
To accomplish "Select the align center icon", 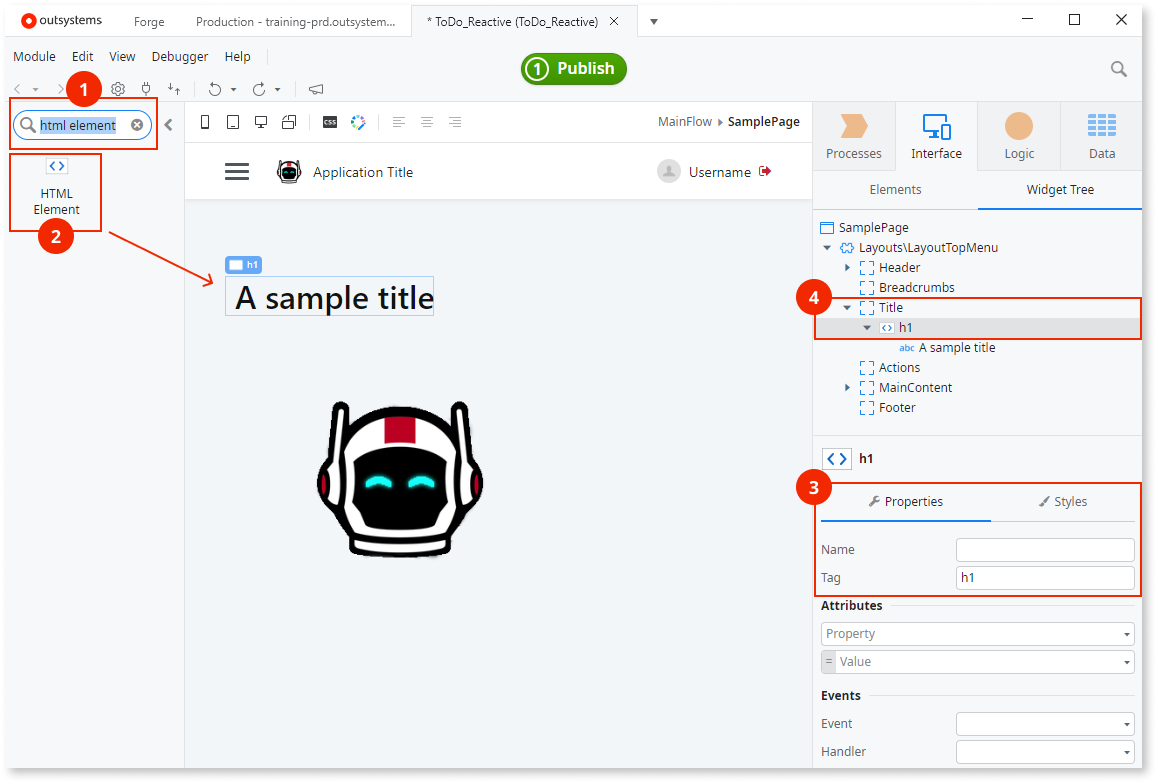I will point(427,121).
